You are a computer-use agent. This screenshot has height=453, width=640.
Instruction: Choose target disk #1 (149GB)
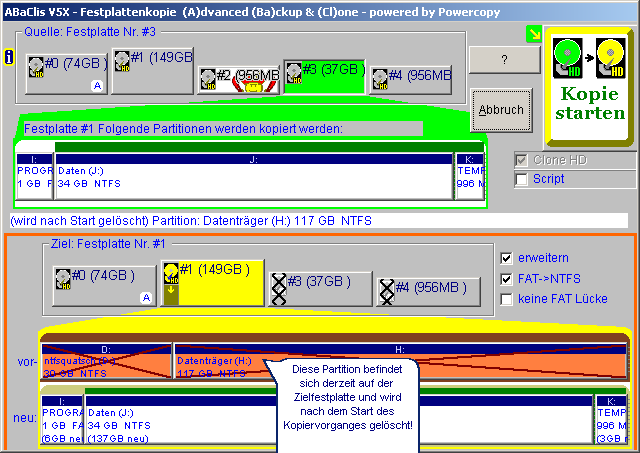[x=212, y=279]
